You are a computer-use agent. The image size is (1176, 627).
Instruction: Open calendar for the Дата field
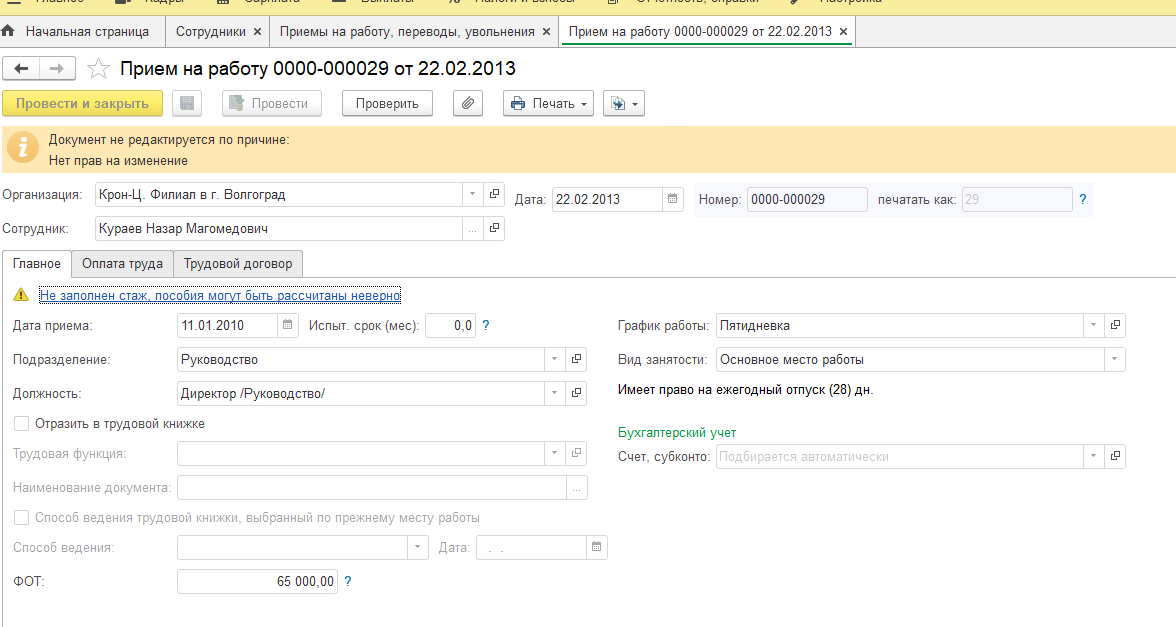point(673,199)
